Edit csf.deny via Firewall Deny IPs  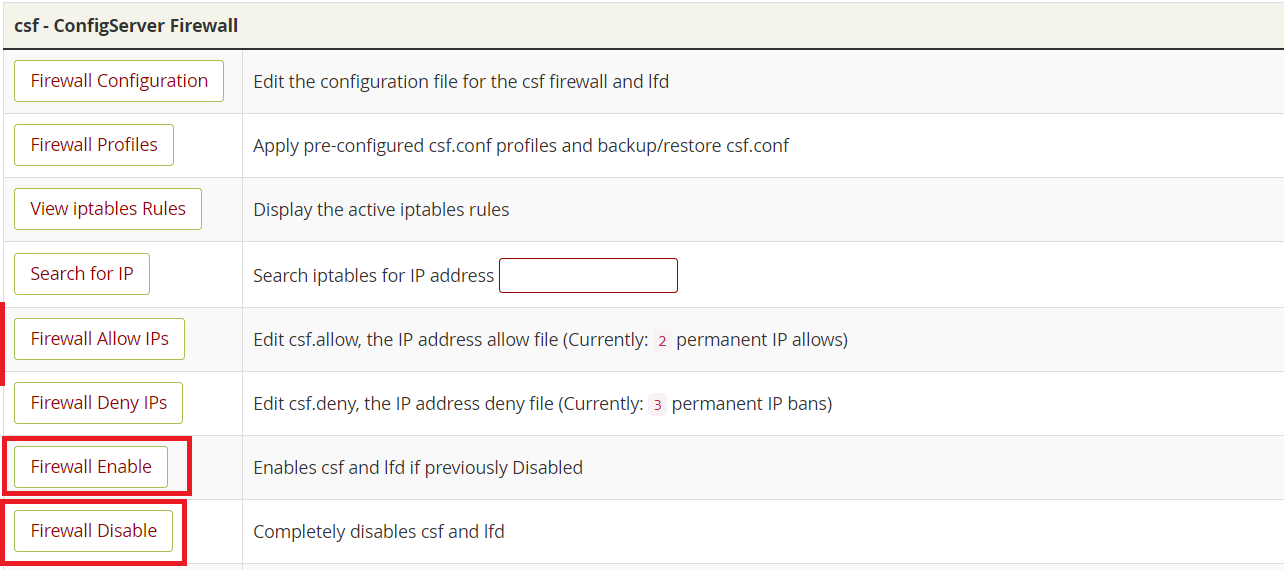(x=98, y=402)
